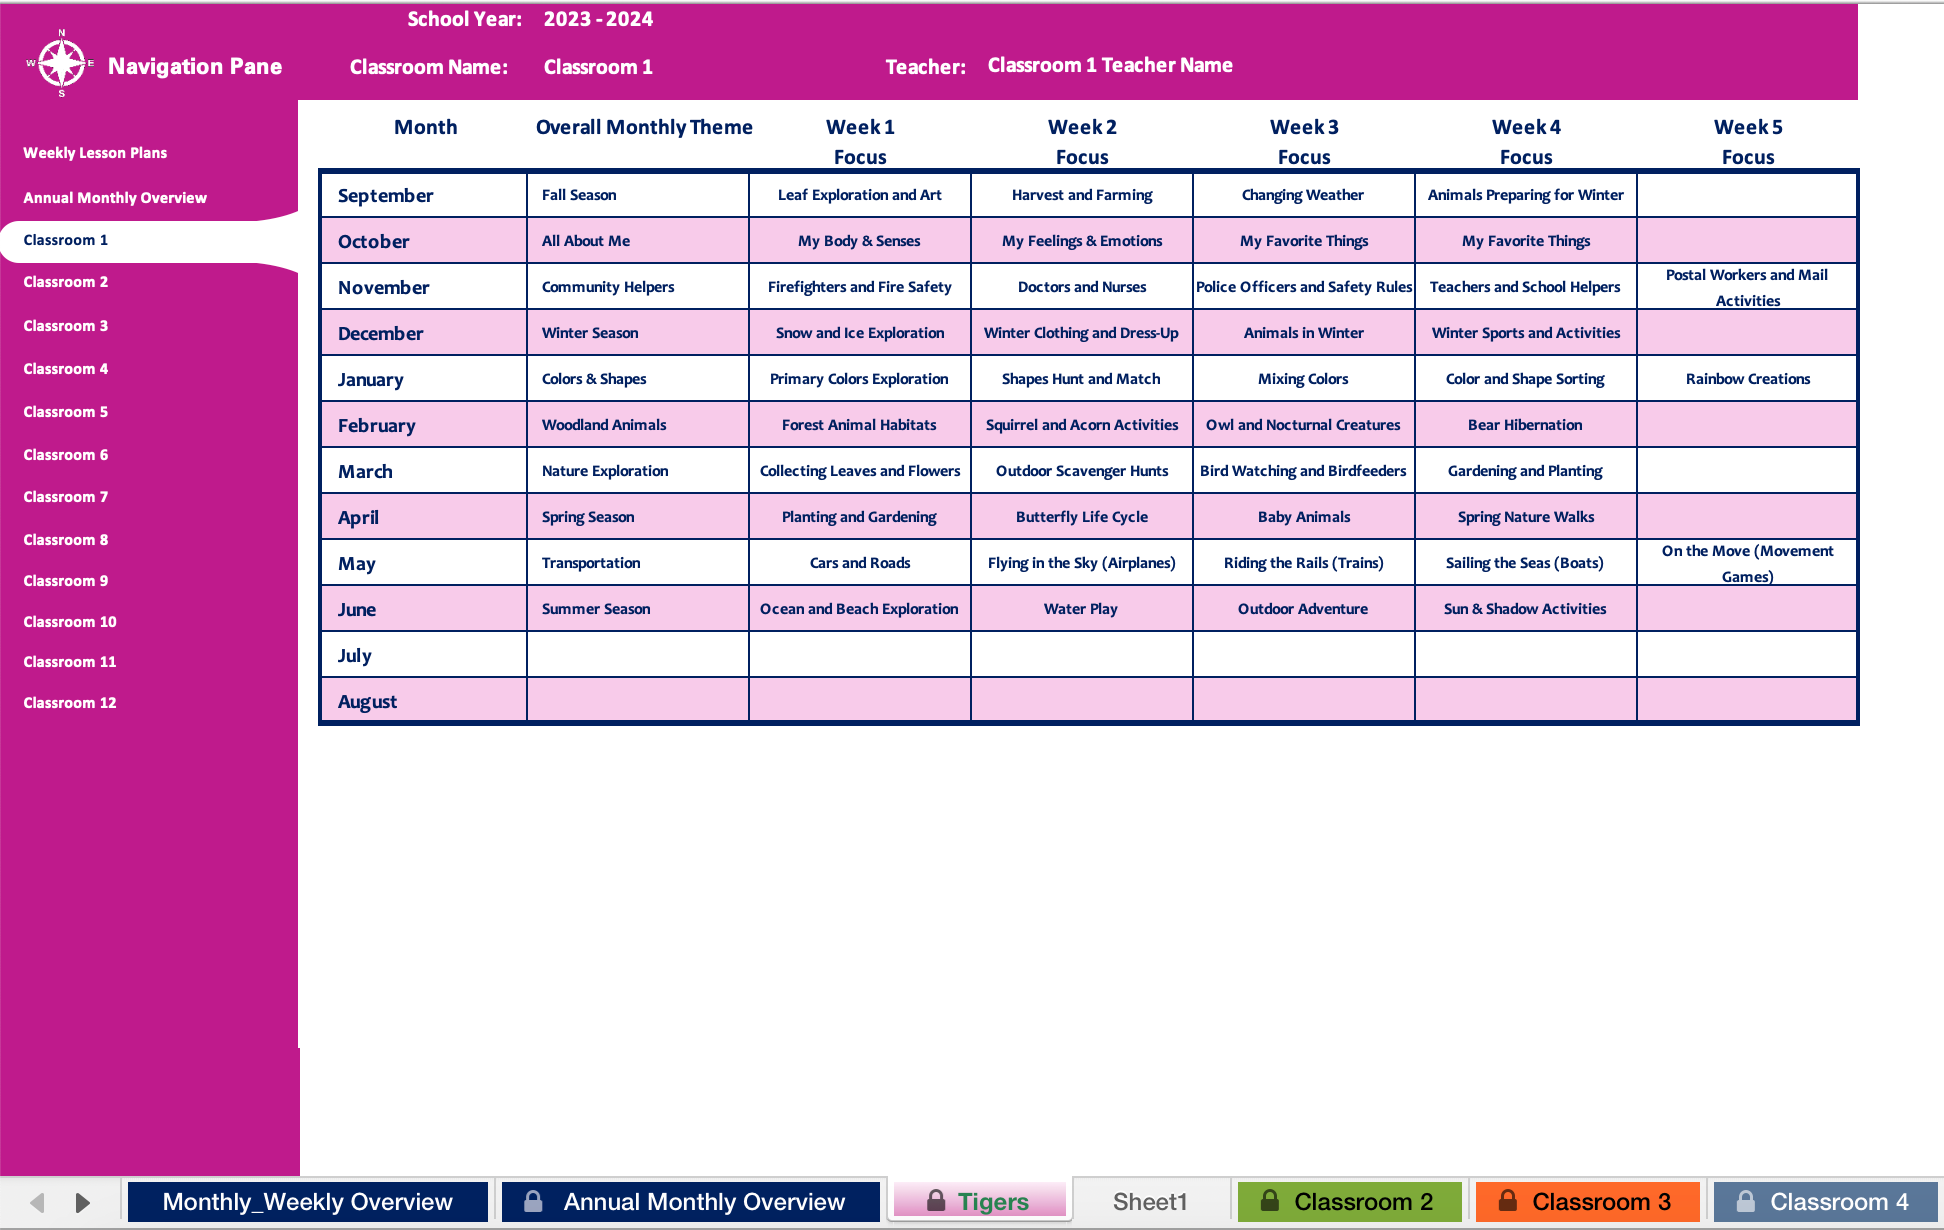Click the Rainbow Creations cell

(x=1747, y=379)
